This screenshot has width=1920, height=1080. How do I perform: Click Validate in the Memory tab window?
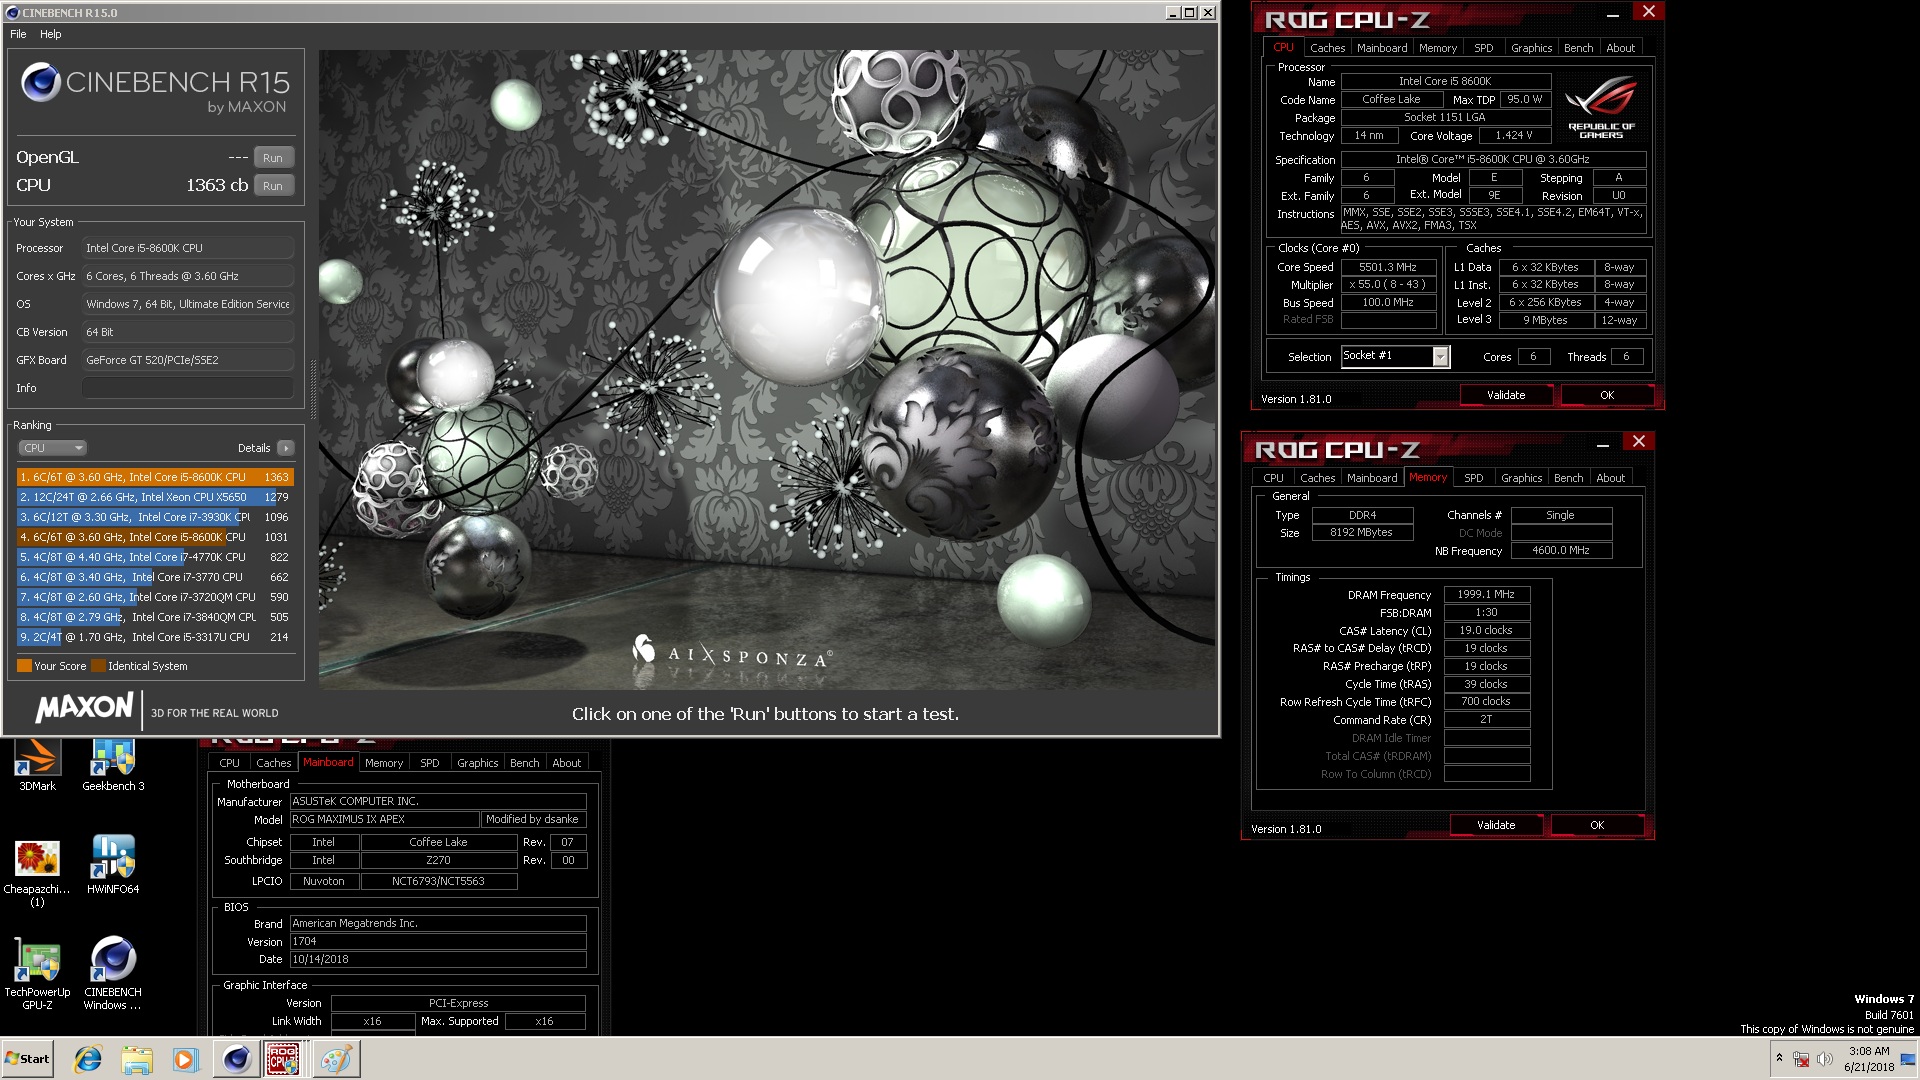pos(1496,826)
